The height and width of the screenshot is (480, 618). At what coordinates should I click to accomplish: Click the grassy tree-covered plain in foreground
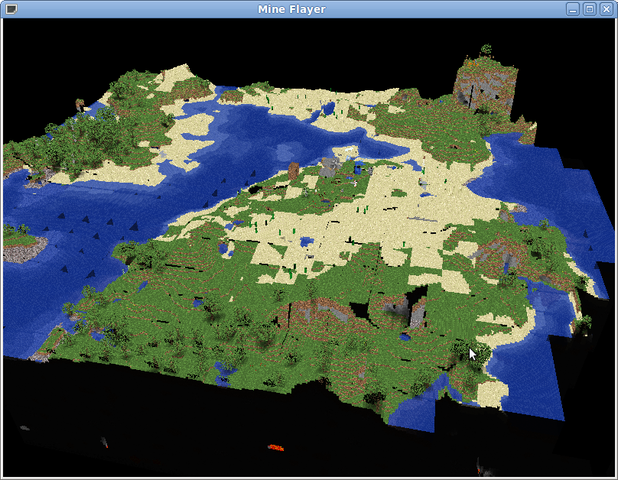coord(200,340)
